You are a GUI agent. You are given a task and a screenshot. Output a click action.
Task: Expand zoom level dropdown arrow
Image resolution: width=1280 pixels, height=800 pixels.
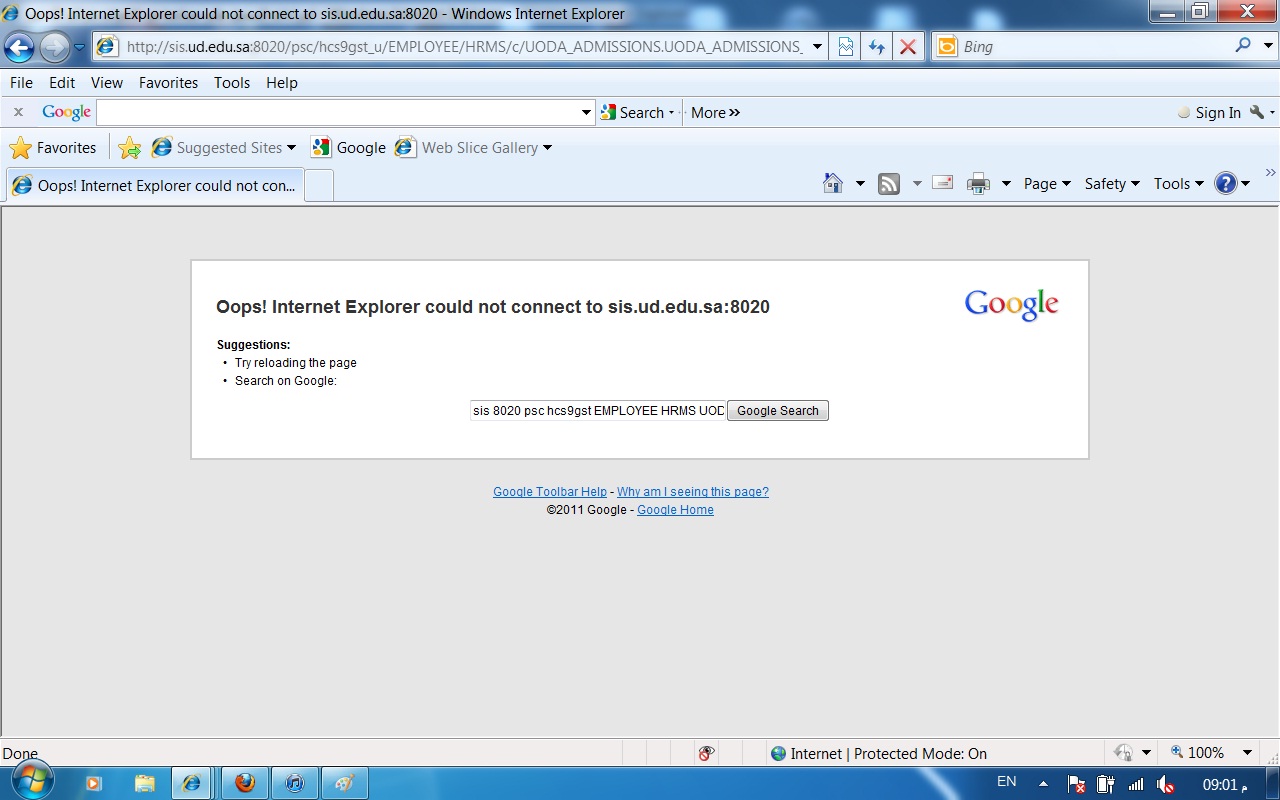click(x=1247, y=753)
